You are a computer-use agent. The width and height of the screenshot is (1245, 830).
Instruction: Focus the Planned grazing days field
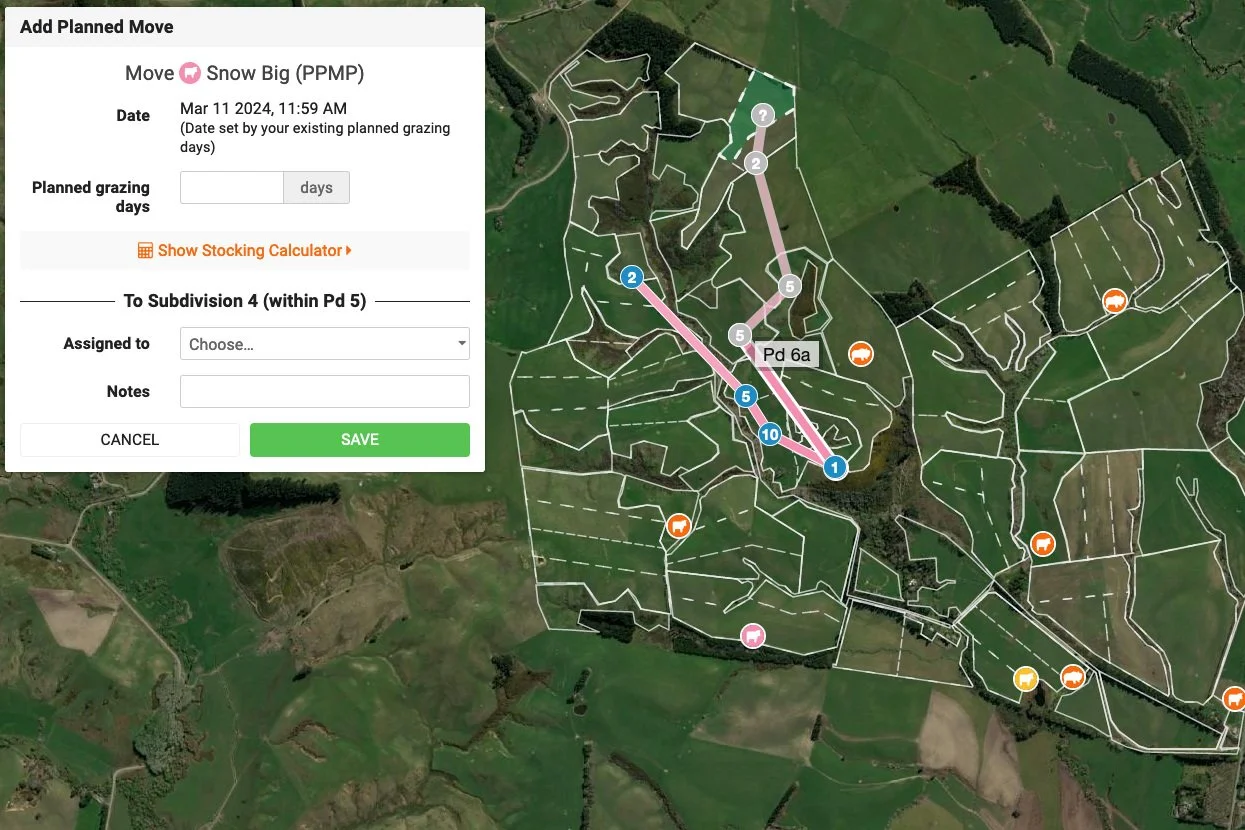232,188
